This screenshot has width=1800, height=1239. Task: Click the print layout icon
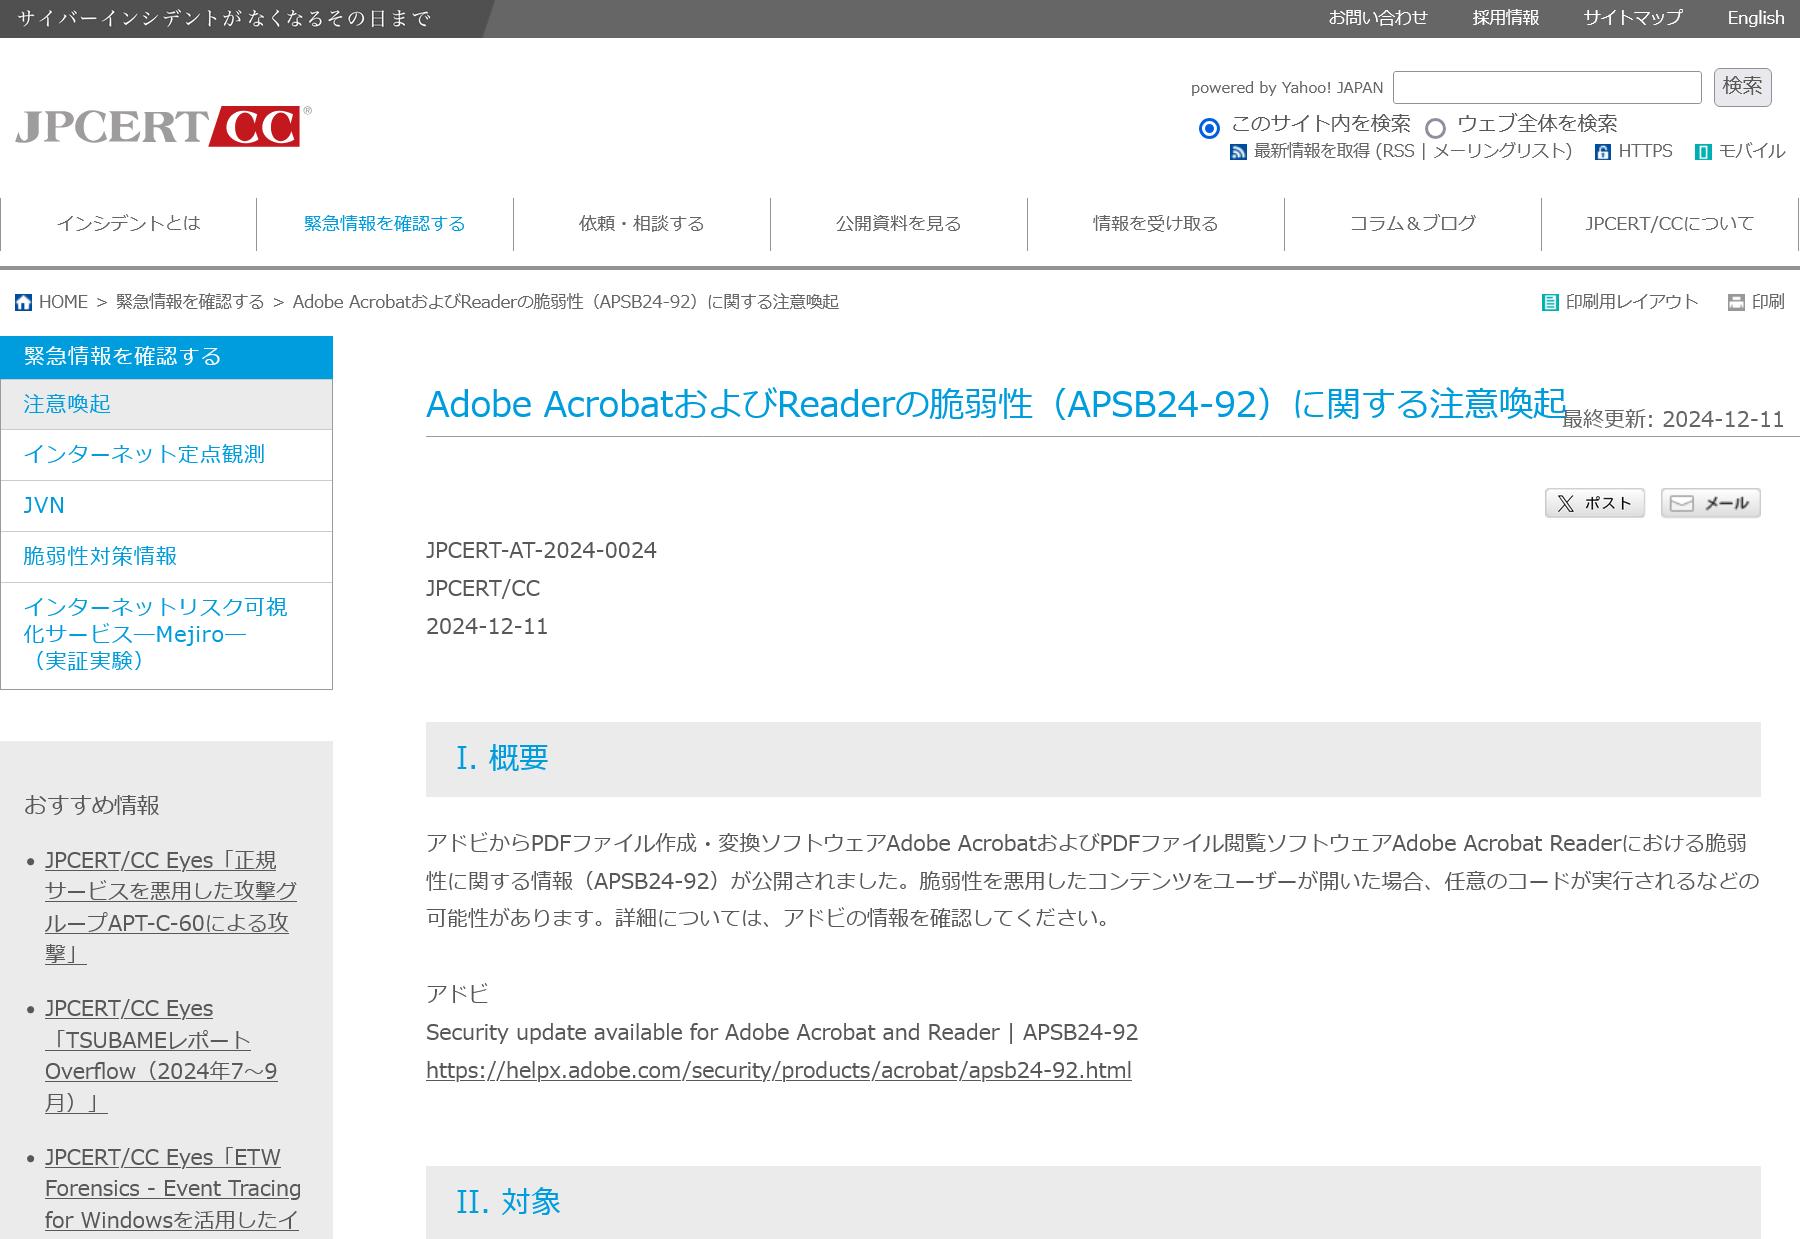1550,302
